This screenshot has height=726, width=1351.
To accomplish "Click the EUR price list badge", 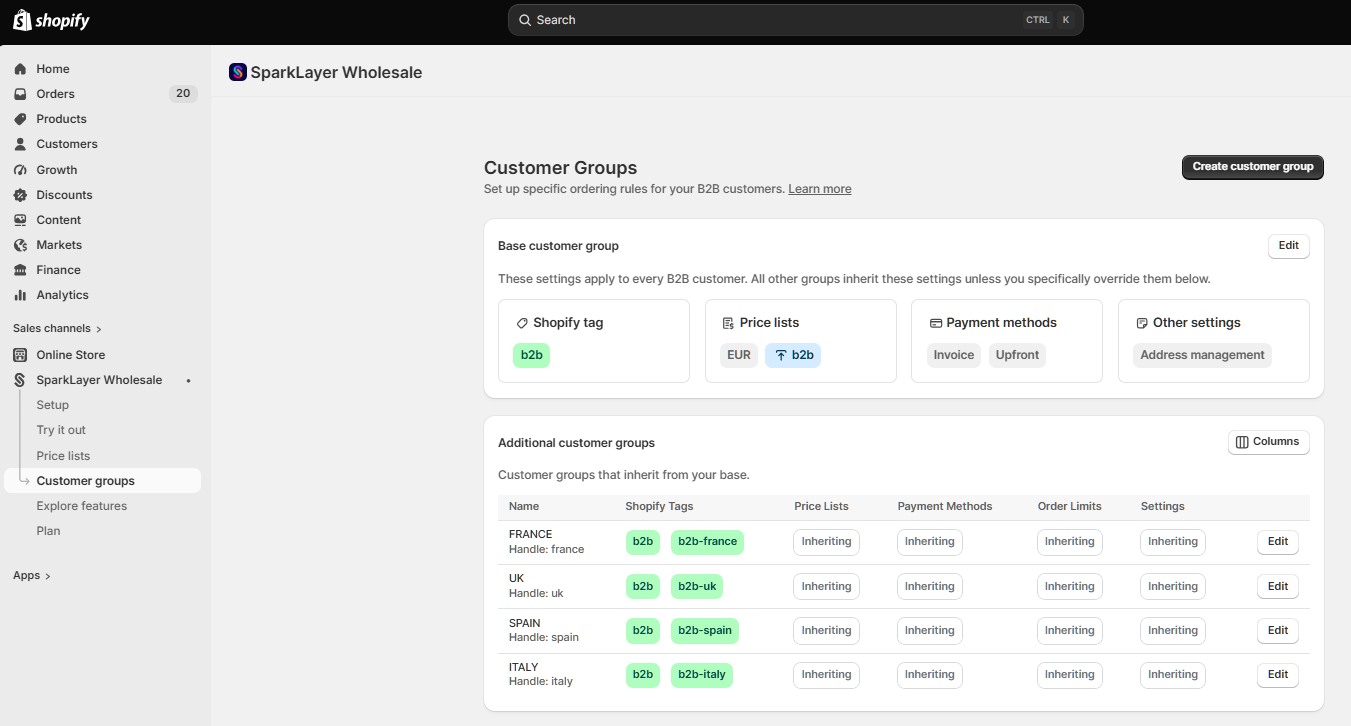I will pos(739,355).
